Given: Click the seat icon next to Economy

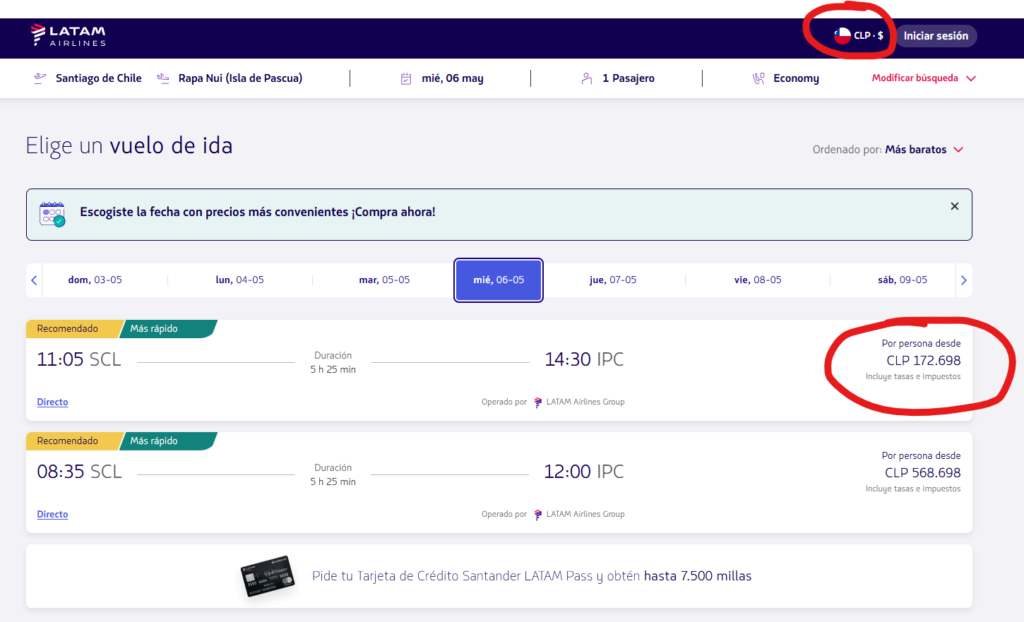Looking at the screenshot, I should (759, 79).
